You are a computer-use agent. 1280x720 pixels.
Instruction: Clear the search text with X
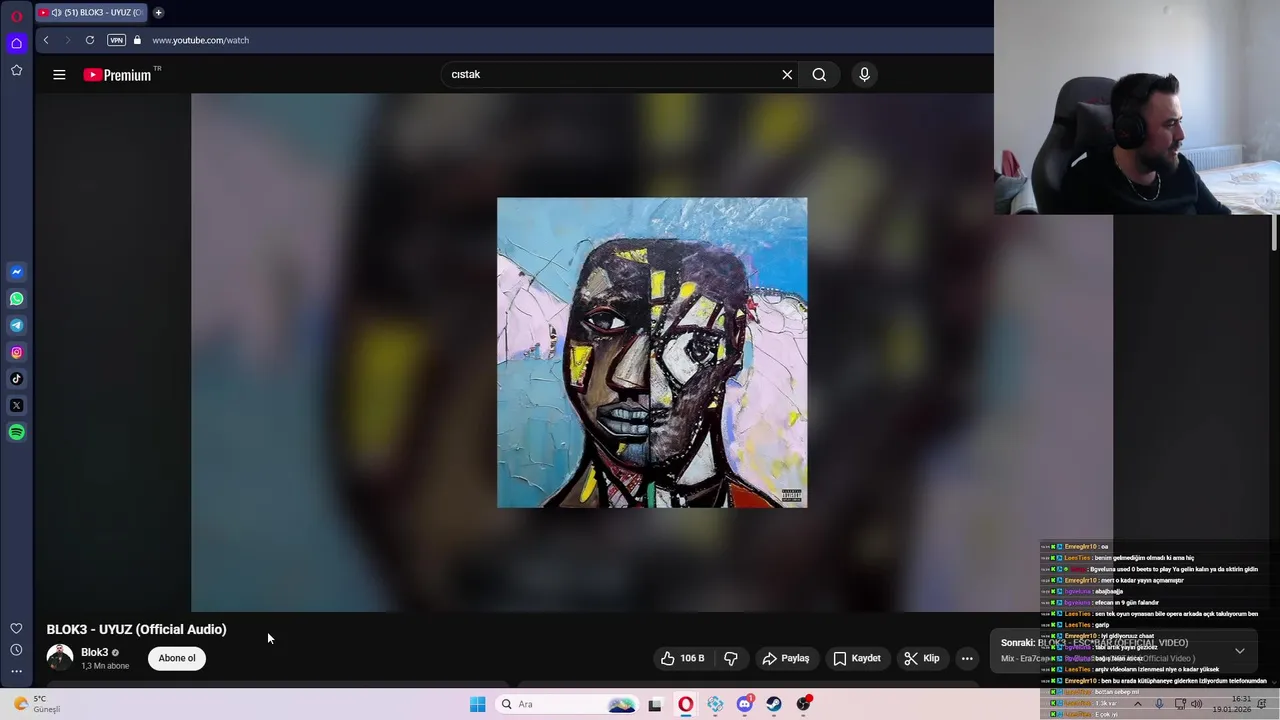[x=787, y=75]
